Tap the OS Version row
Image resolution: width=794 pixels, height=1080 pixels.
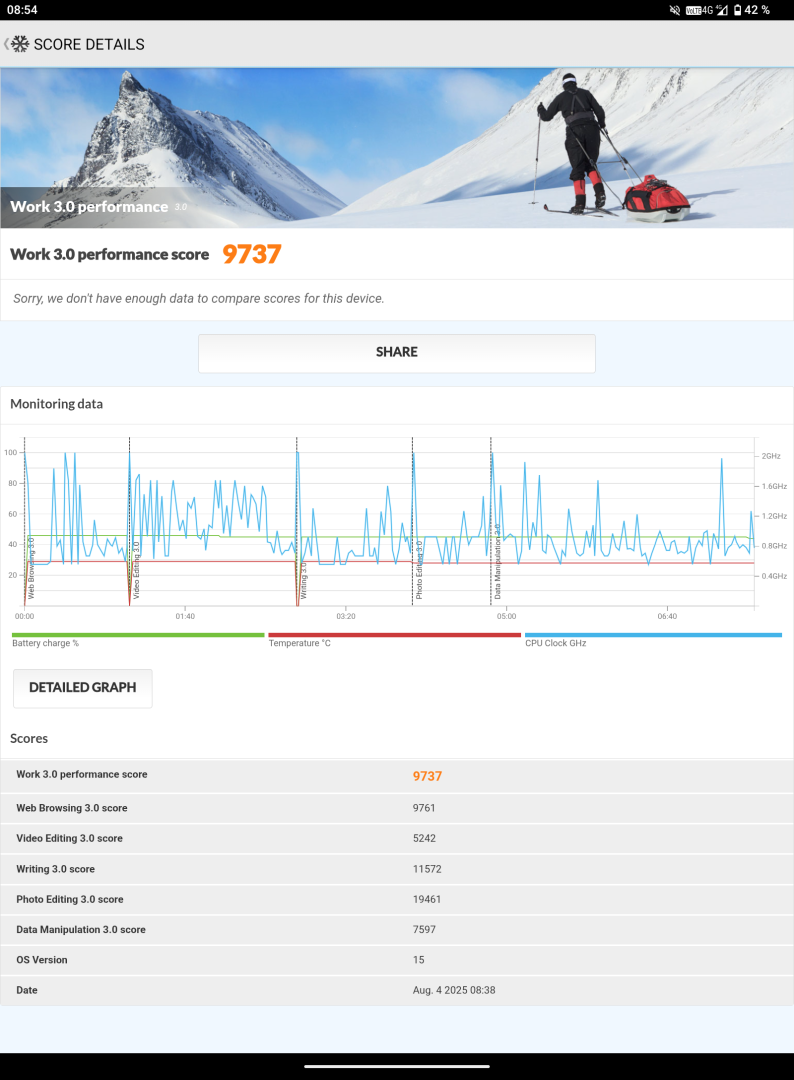397,960
